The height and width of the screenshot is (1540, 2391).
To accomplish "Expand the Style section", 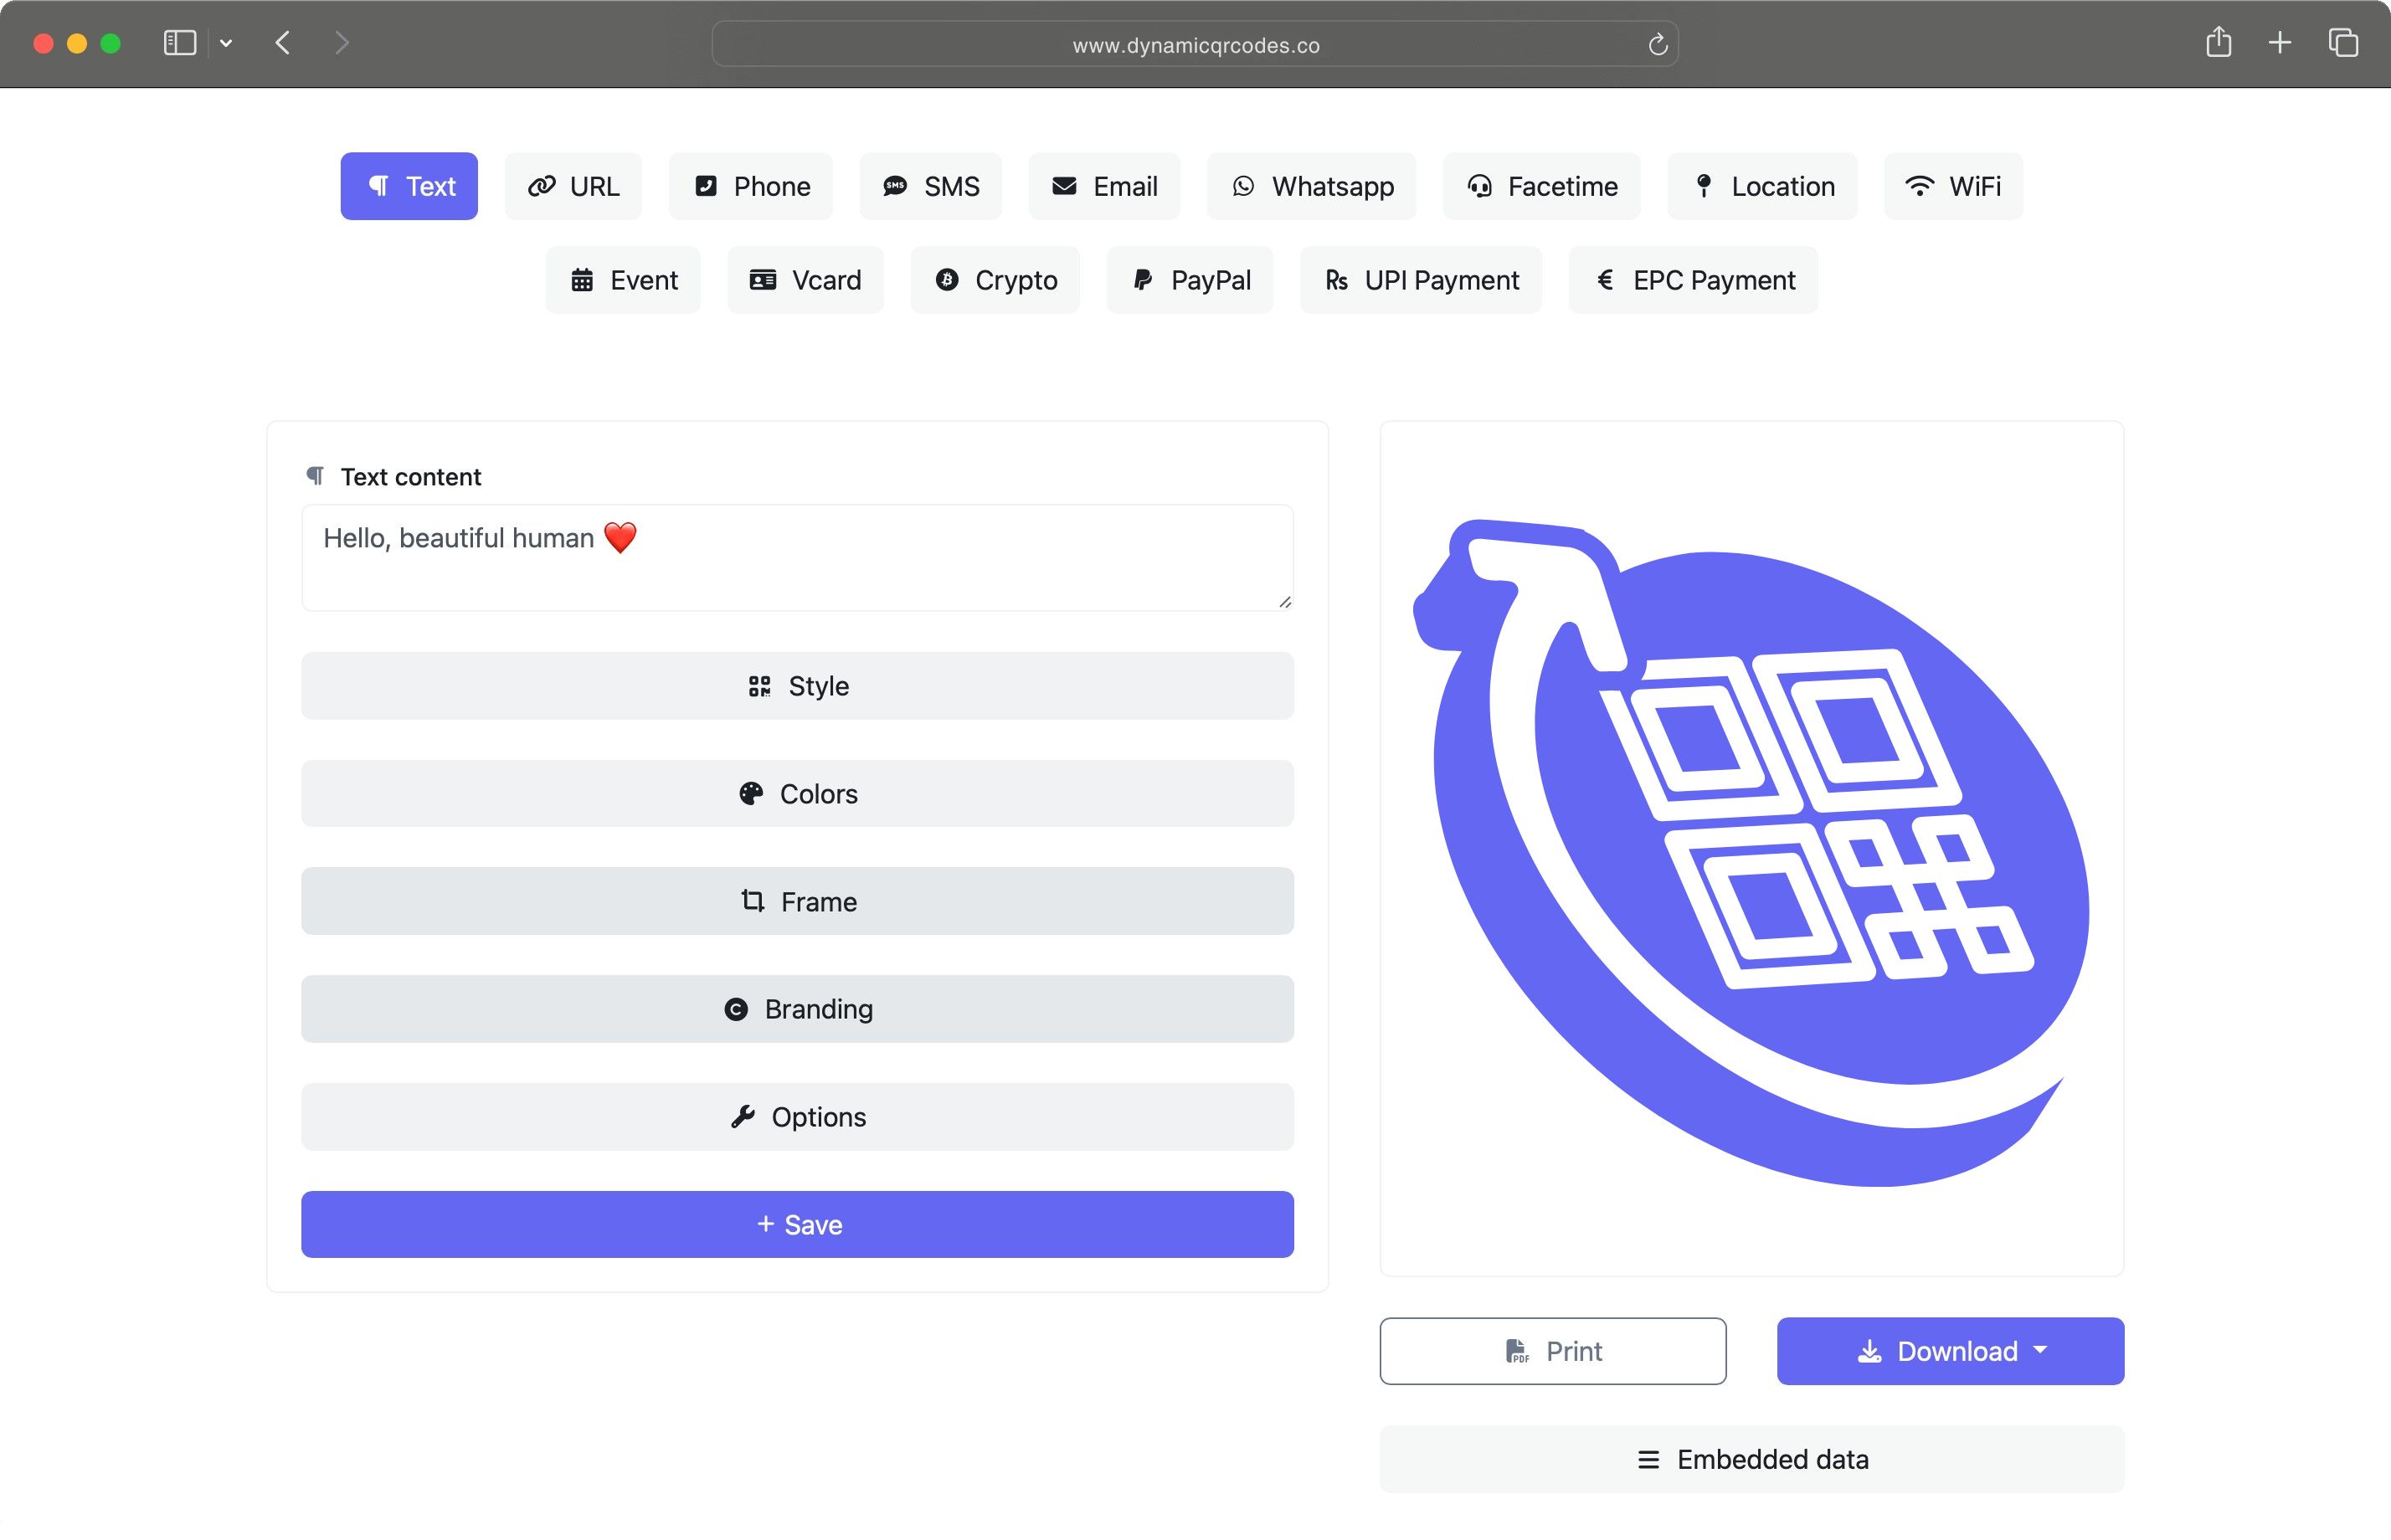I will coord(797,686).
